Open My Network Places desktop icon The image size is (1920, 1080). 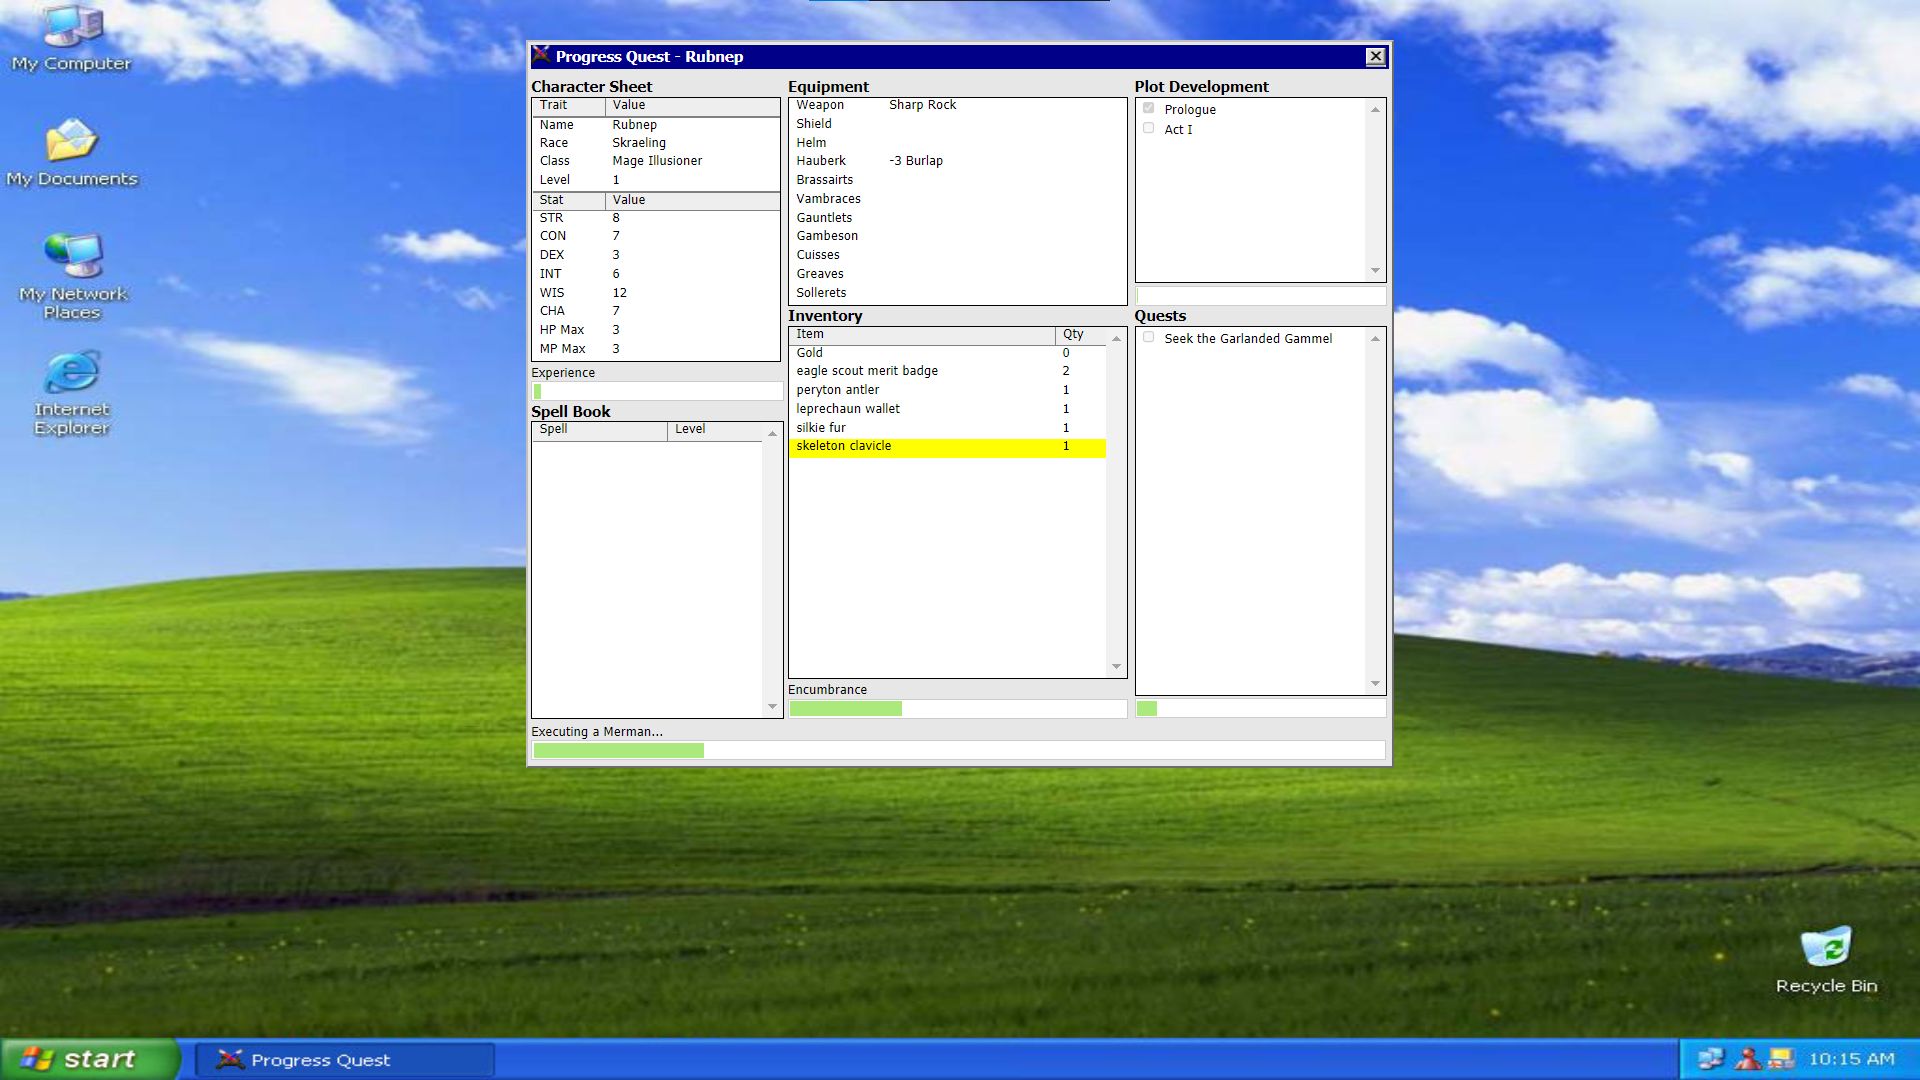click(72, 276)
